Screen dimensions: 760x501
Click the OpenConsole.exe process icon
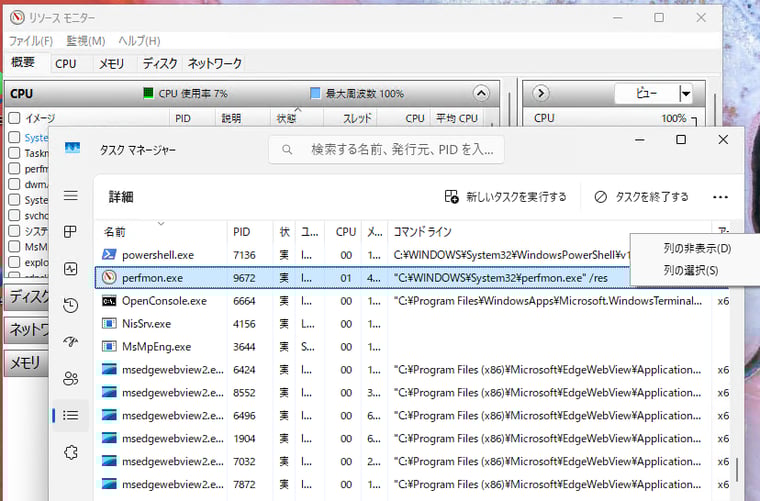(x=109, y=301)
